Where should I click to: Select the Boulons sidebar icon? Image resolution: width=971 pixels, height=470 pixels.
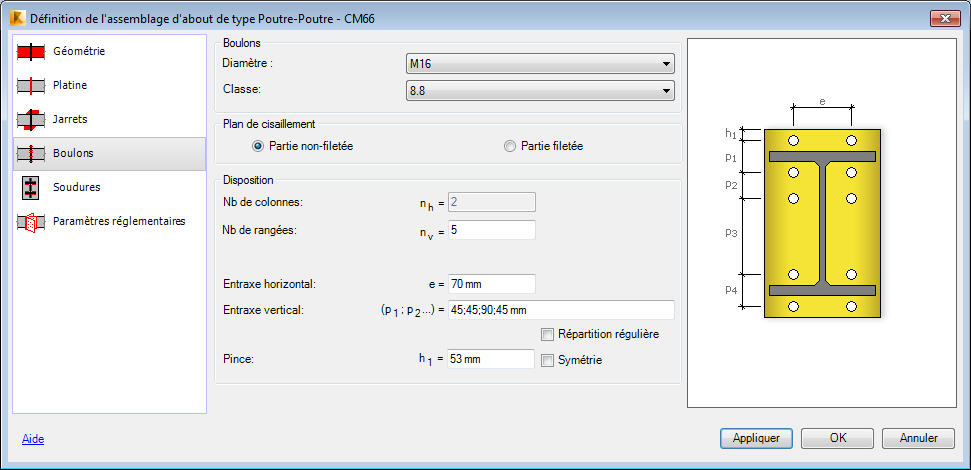tap(31, 154)
